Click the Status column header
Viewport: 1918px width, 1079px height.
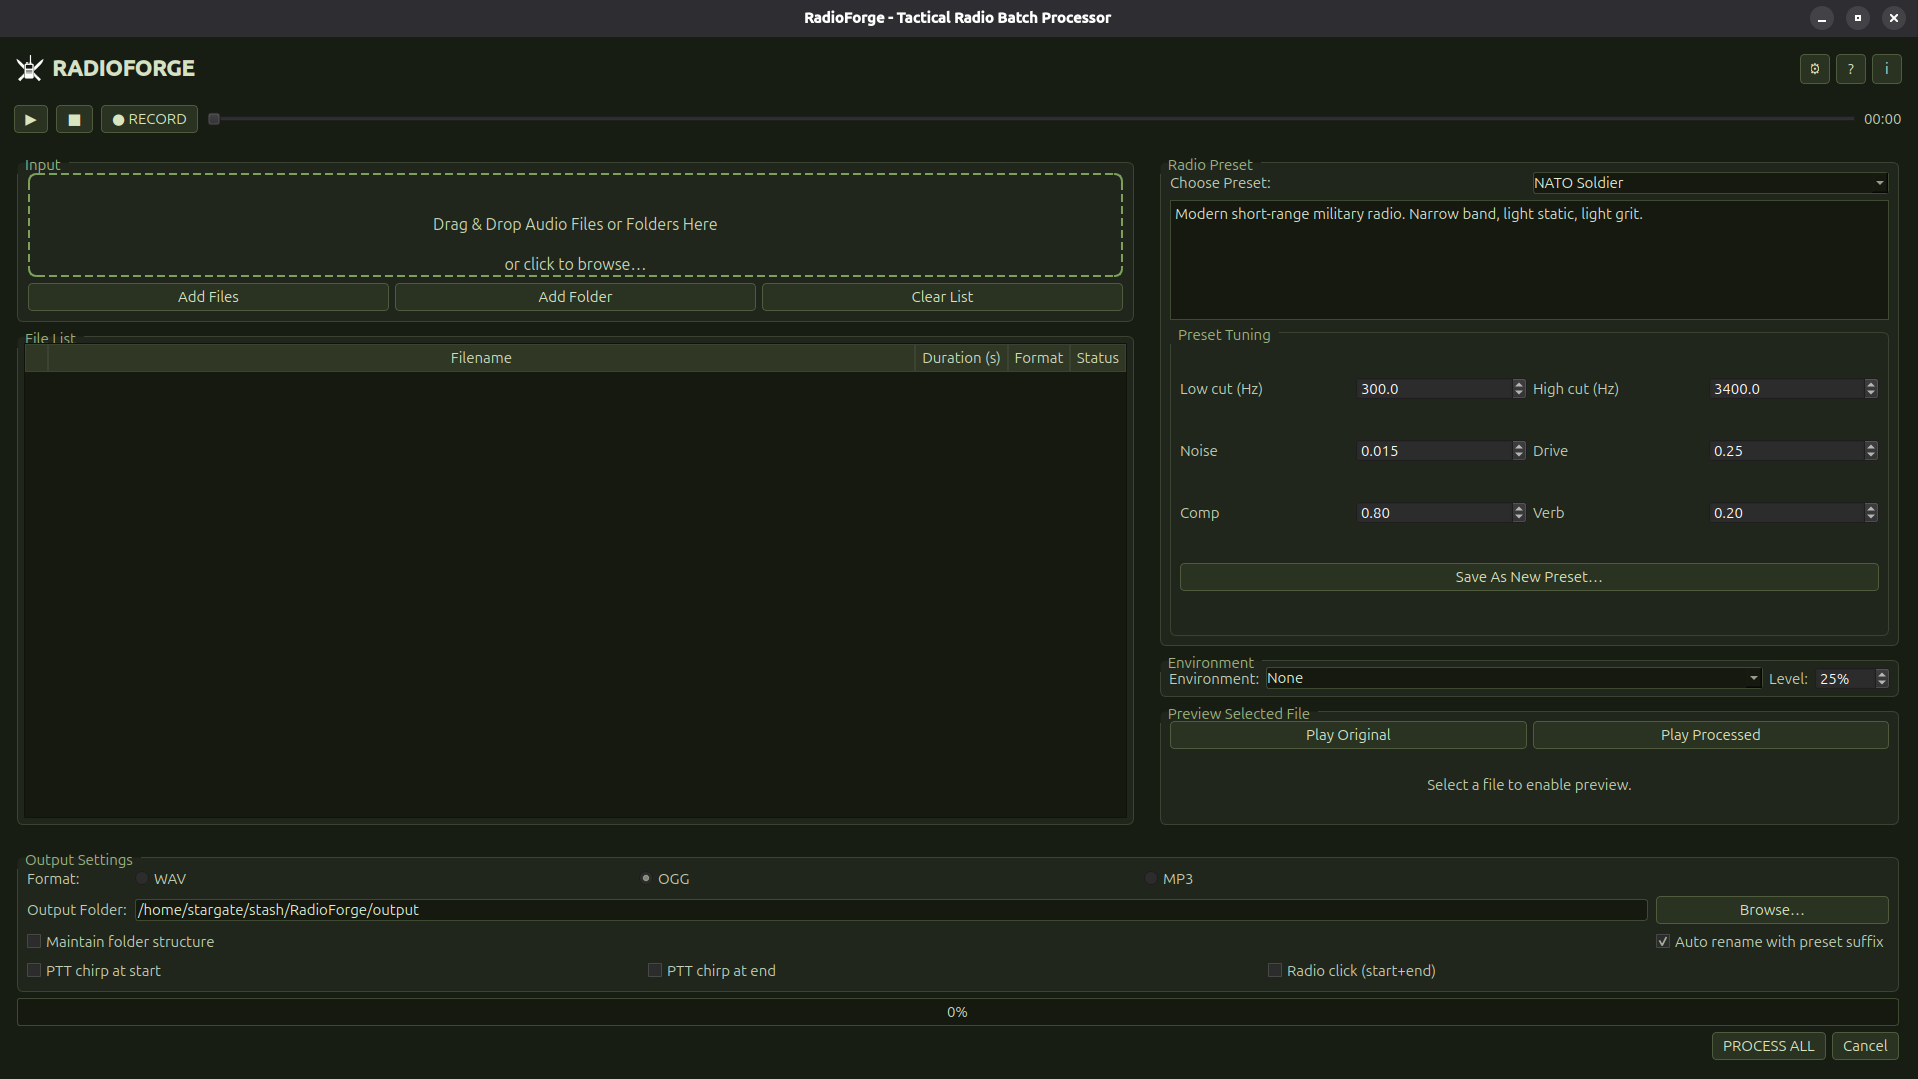tap(1097, 358)
